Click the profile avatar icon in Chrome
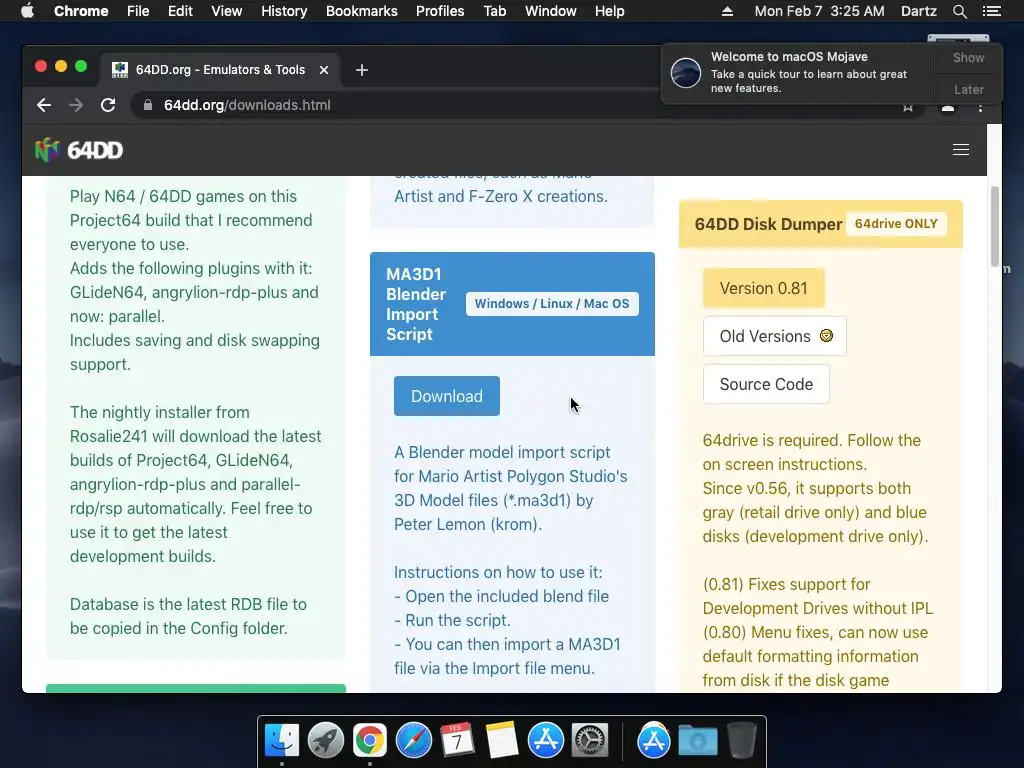 (x=948, y=108)
